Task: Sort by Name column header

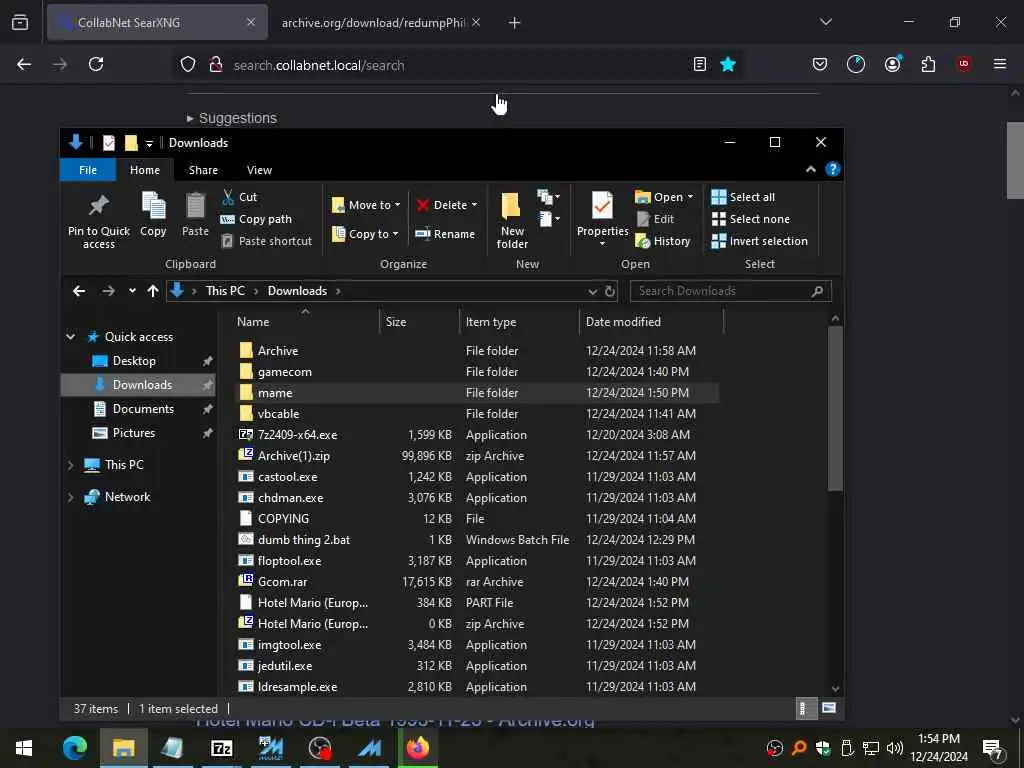Action: [x=306, y=322]
